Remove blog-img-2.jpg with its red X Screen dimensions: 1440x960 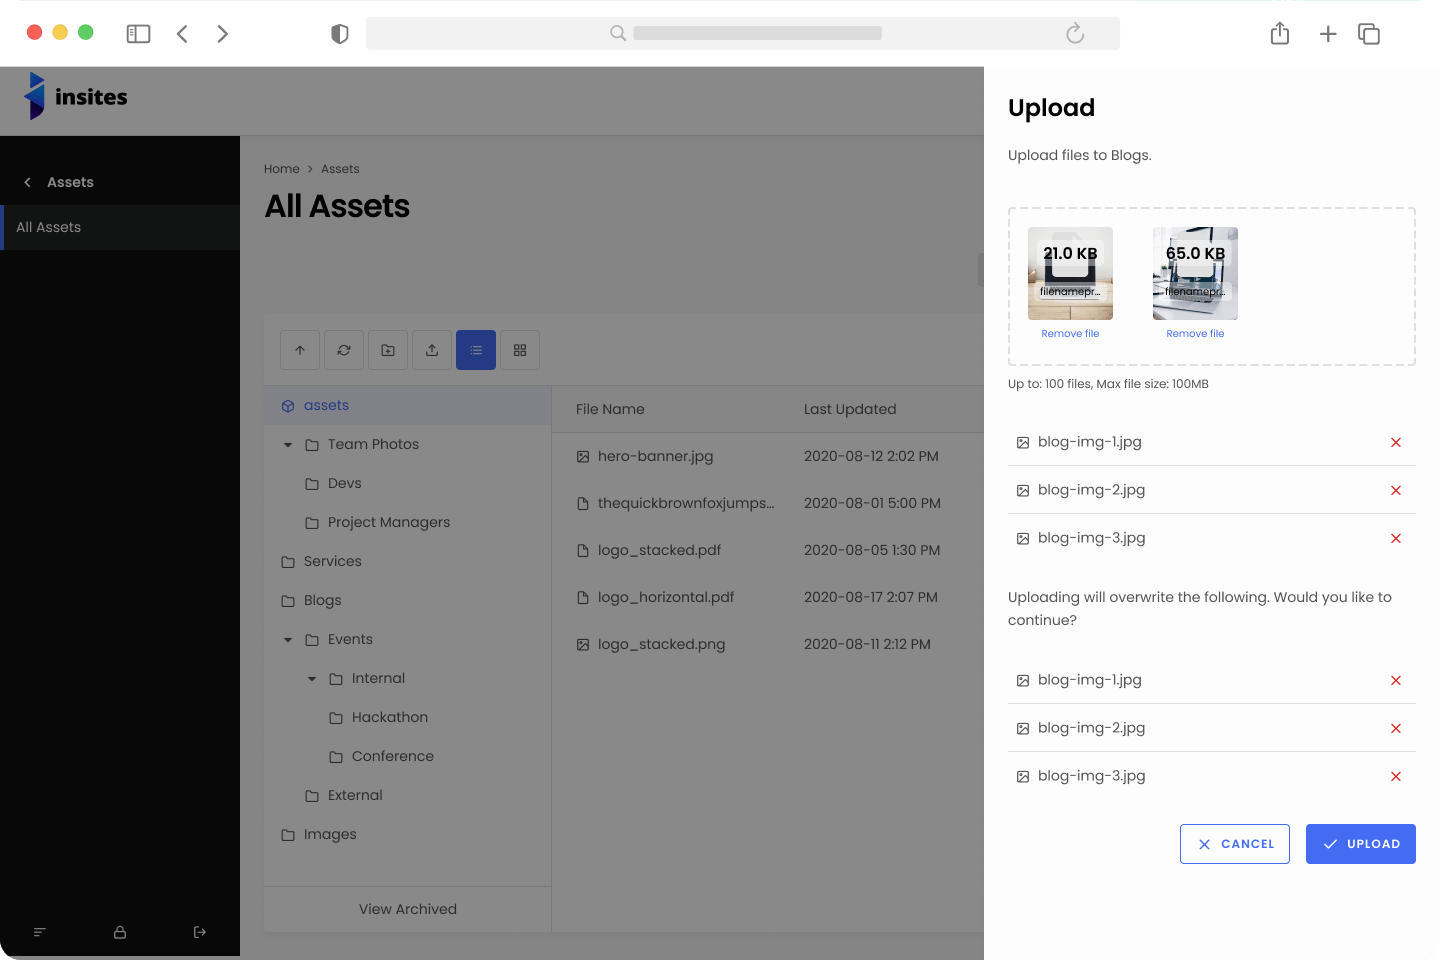[x=1396, y=490]
